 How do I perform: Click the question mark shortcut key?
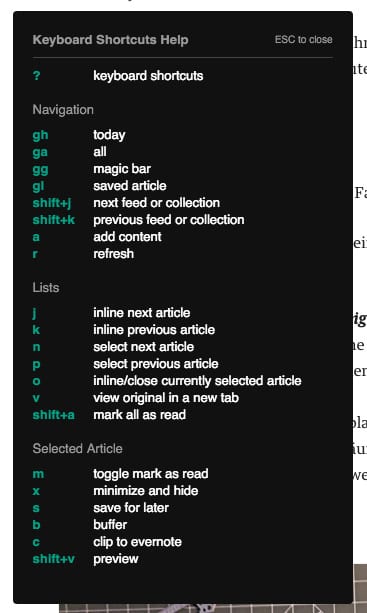coord(36,75)
